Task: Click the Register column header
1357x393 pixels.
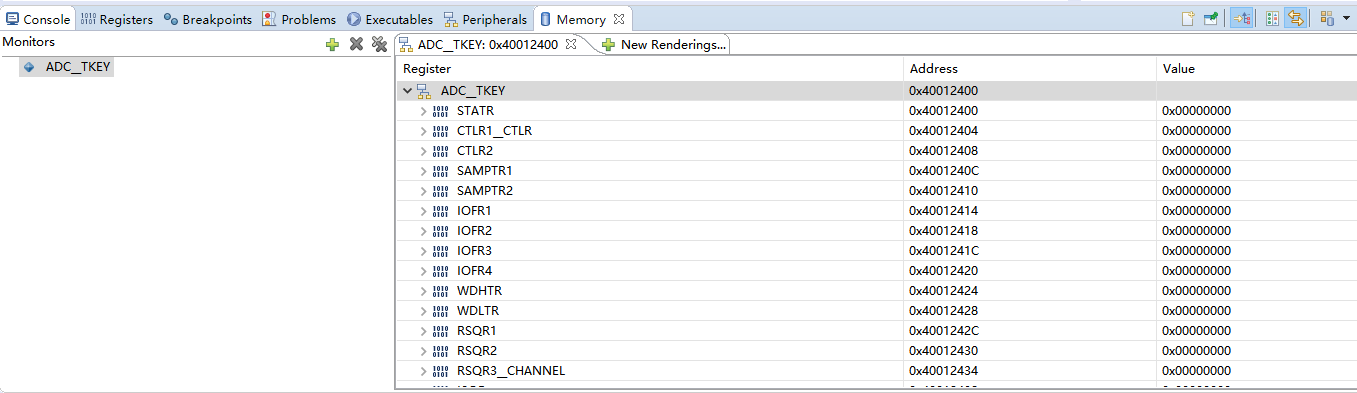Action: tap(650, 69)
